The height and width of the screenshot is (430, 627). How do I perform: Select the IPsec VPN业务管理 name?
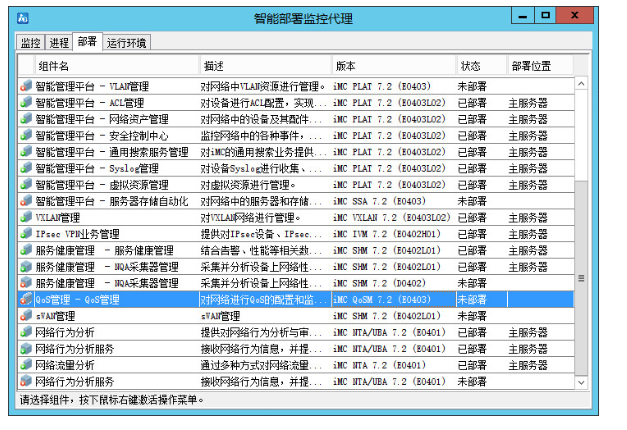[x=77, y=234]
